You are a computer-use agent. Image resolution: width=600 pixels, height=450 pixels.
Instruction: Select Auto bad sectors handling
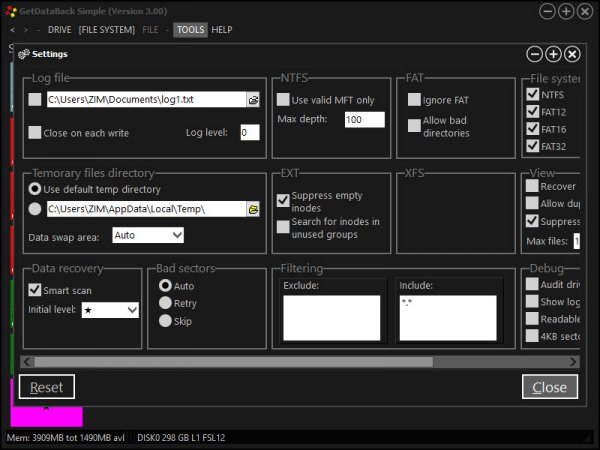point(165,285)
